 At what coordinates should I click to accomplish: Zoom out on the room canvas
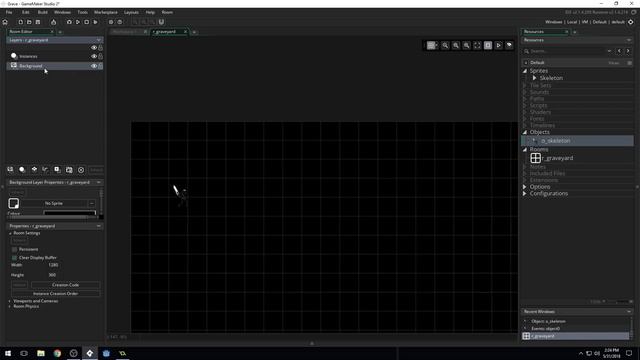tap(467, 46)
